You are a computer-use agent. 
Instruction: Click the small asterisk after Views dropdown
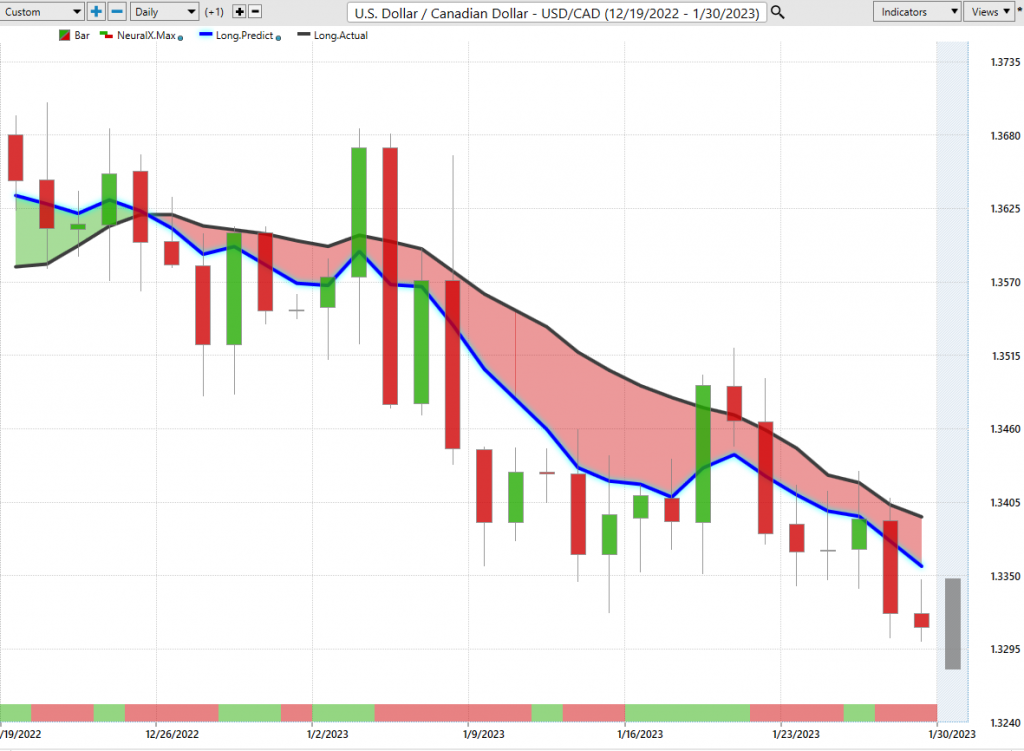[x=1019, y=11]
